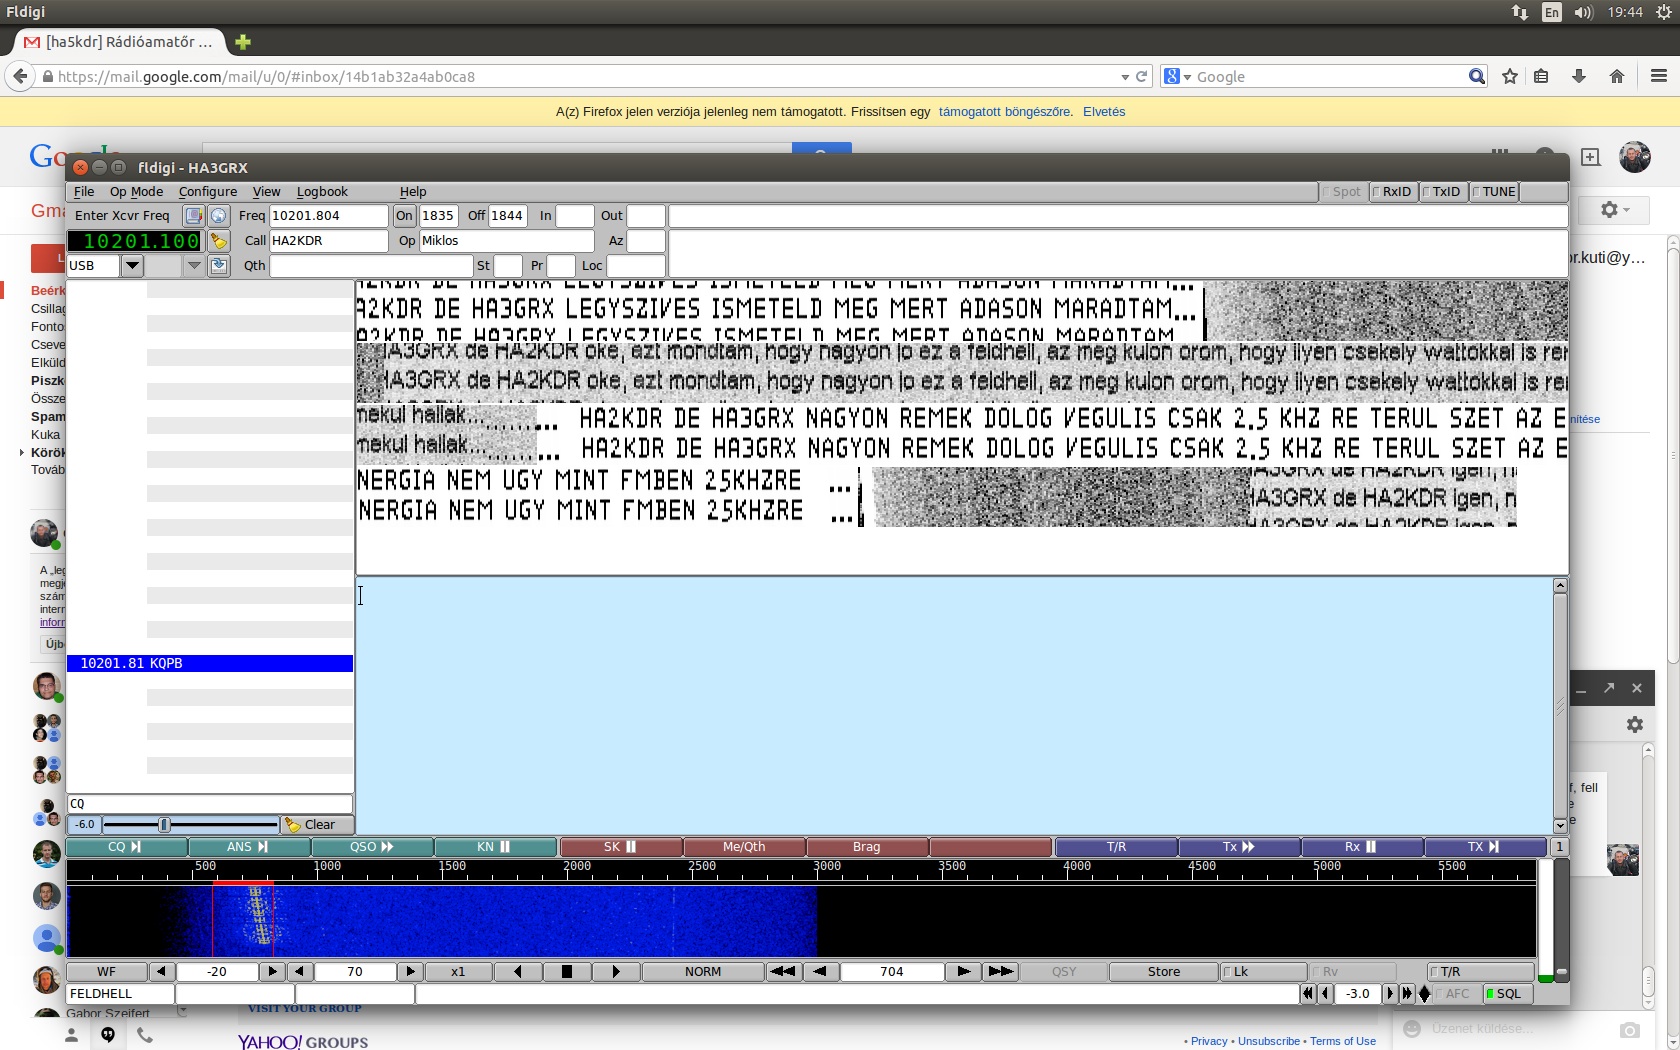Click the CQ macro button
The height and width of the screenshot is (1050, 1680).
pos(125,847)
